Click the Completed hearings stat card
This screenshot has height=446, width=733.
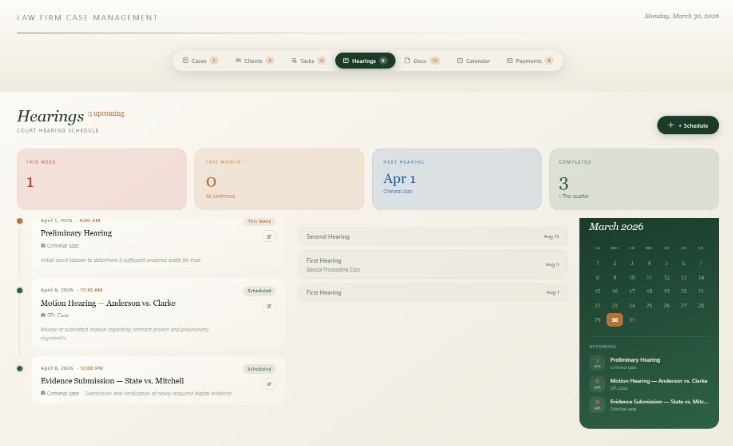[634, 179]
